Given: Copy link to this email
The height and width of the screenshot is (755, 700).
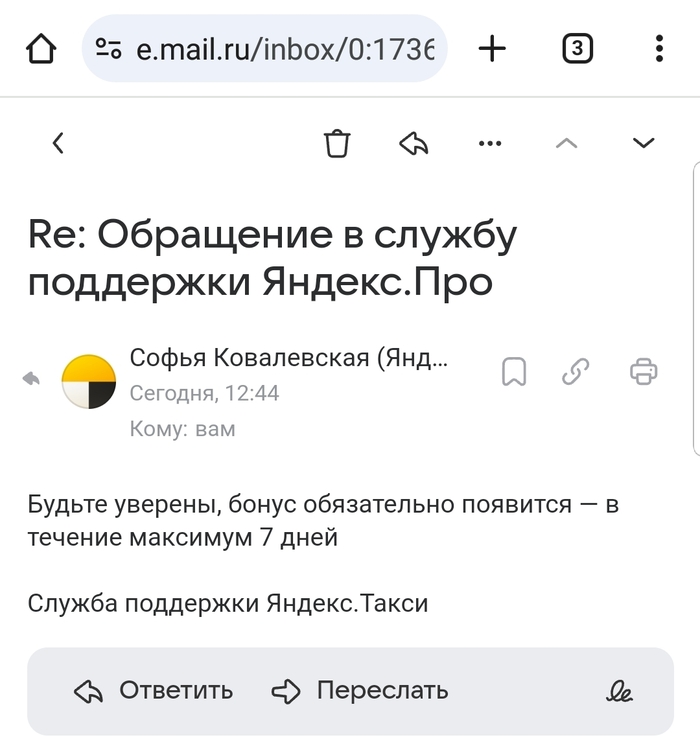Looking at the screenshot, I should (575, 372).
